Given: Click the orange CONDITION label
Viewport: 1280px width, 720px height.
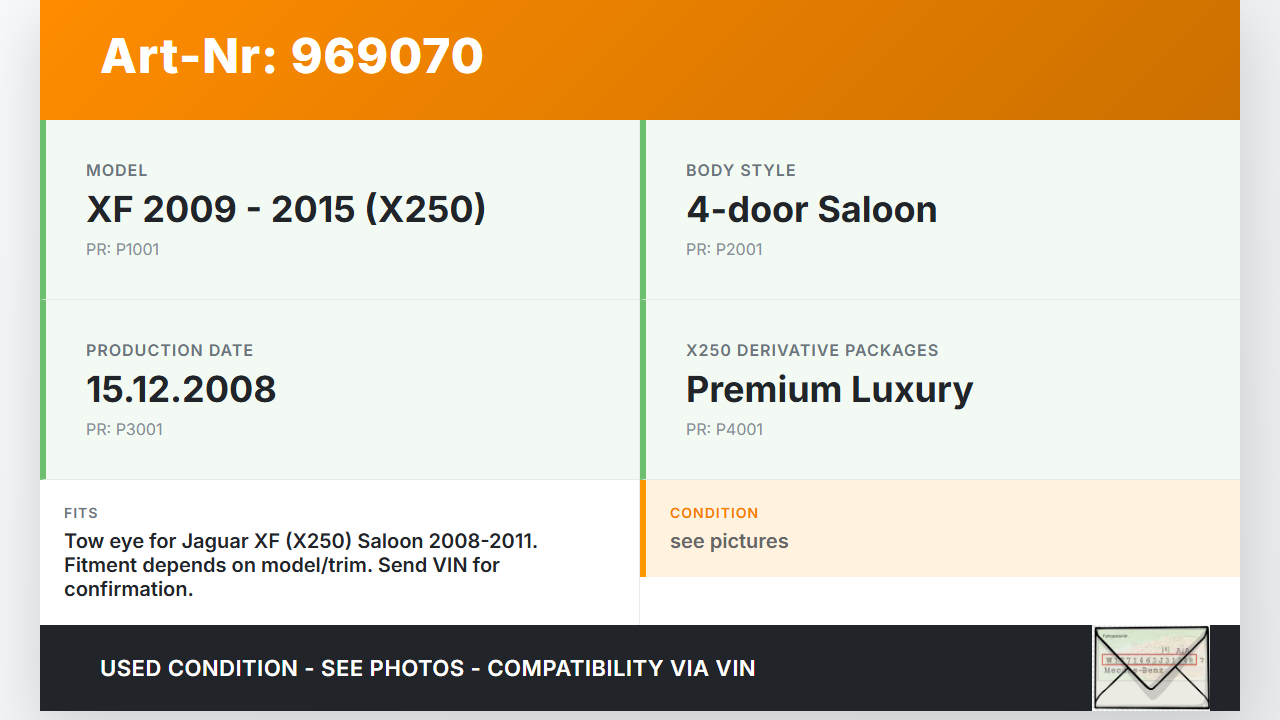Looking at the screenshot, I should pyautogui.click(x=714, y=513).
